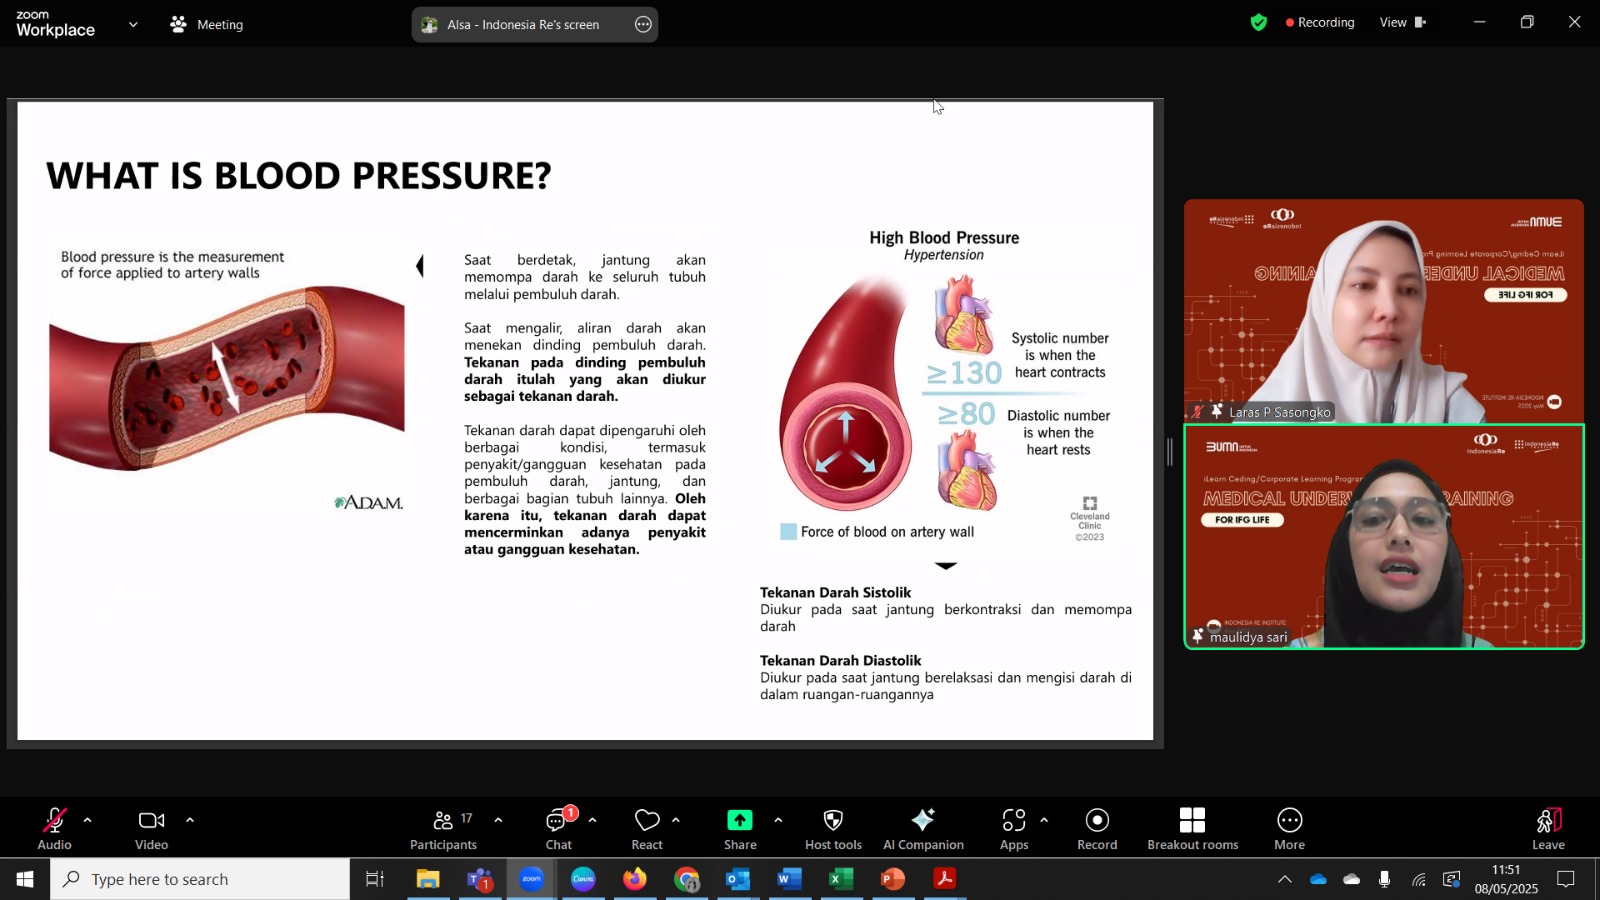Toggle the Video camera on
This screenshot has height=900, width=1600.
point(151,829)
